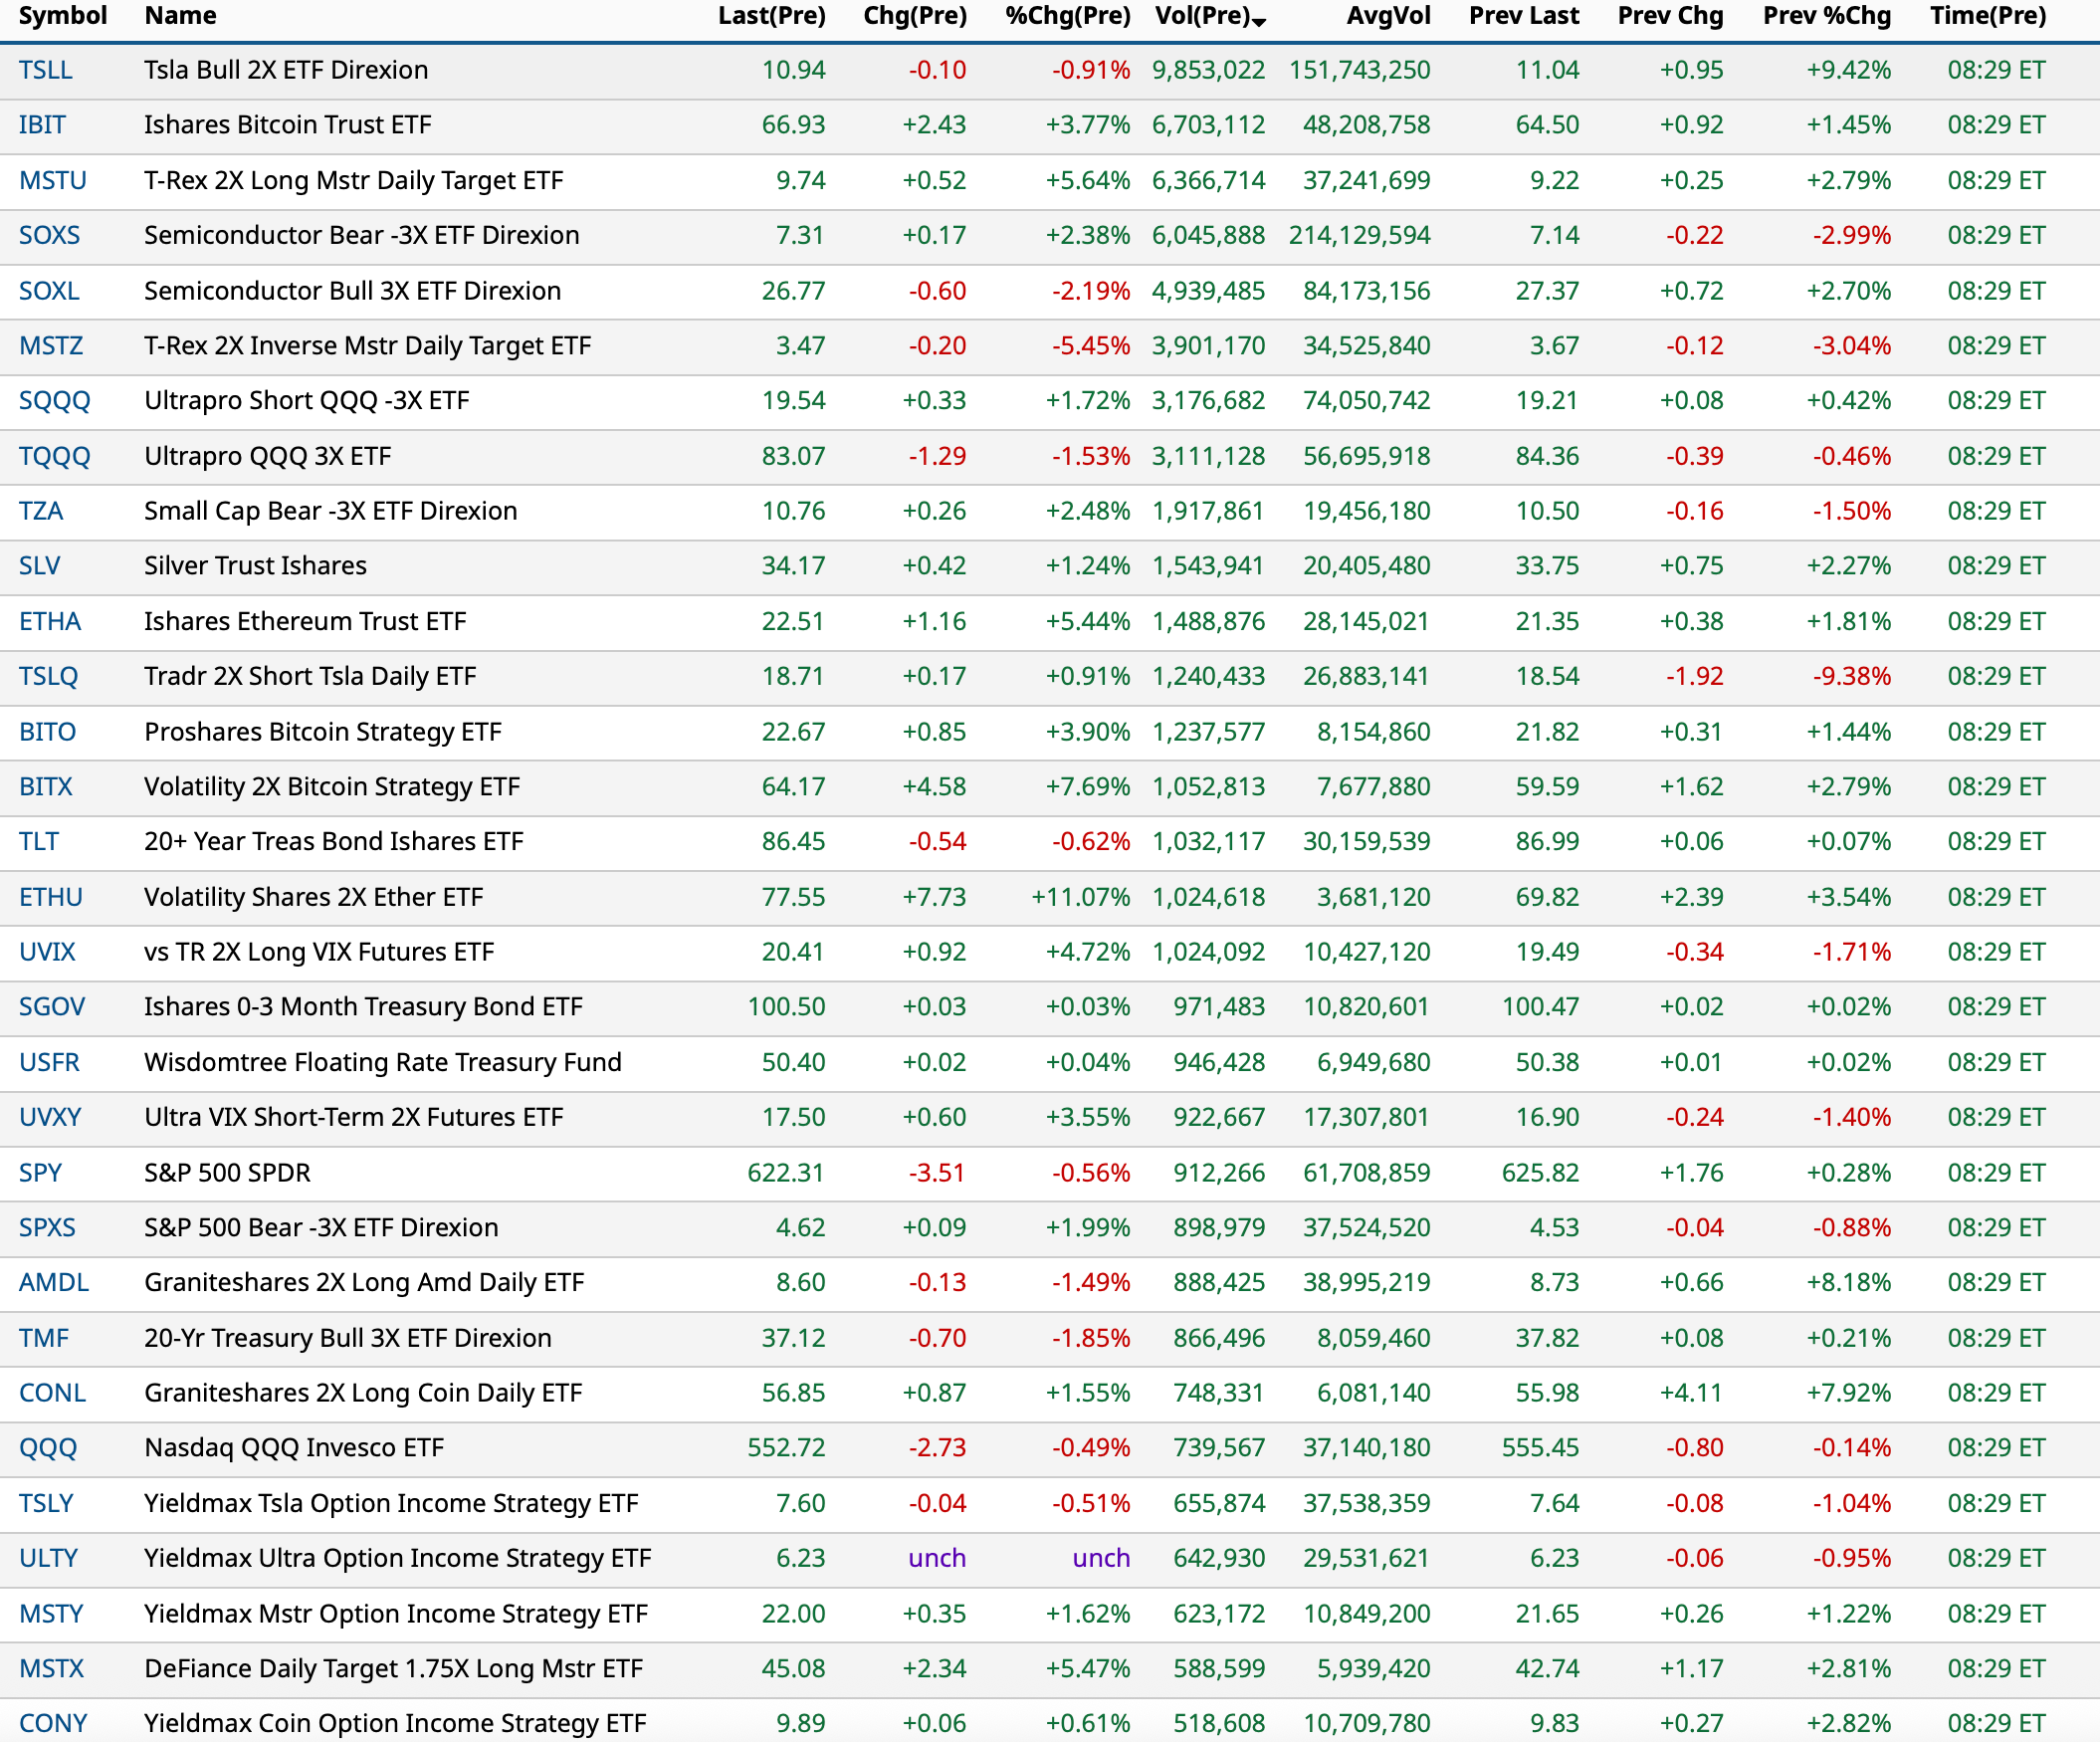Viewport: 2100px width, 1742px height.
Task: Sort by AvgVol column header
Action: [x=1388, y=16]
